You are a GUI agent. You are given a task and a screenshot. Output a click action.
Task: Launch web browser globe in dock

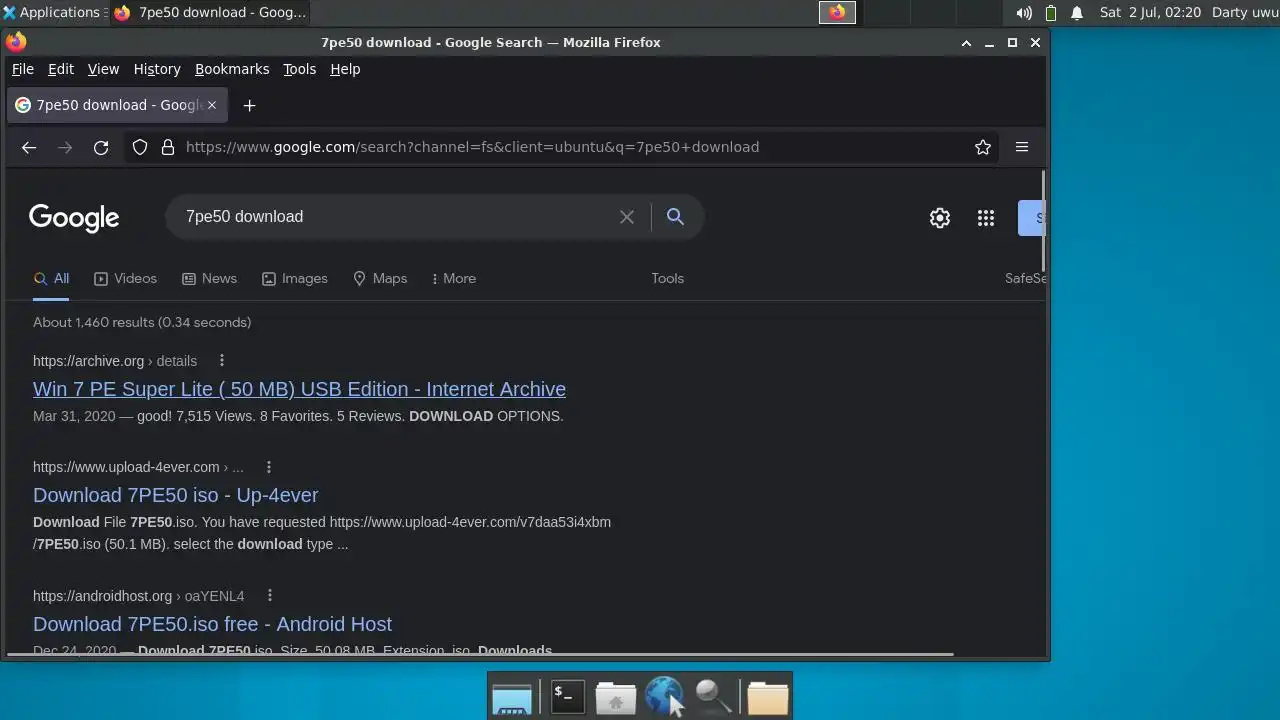664,697
